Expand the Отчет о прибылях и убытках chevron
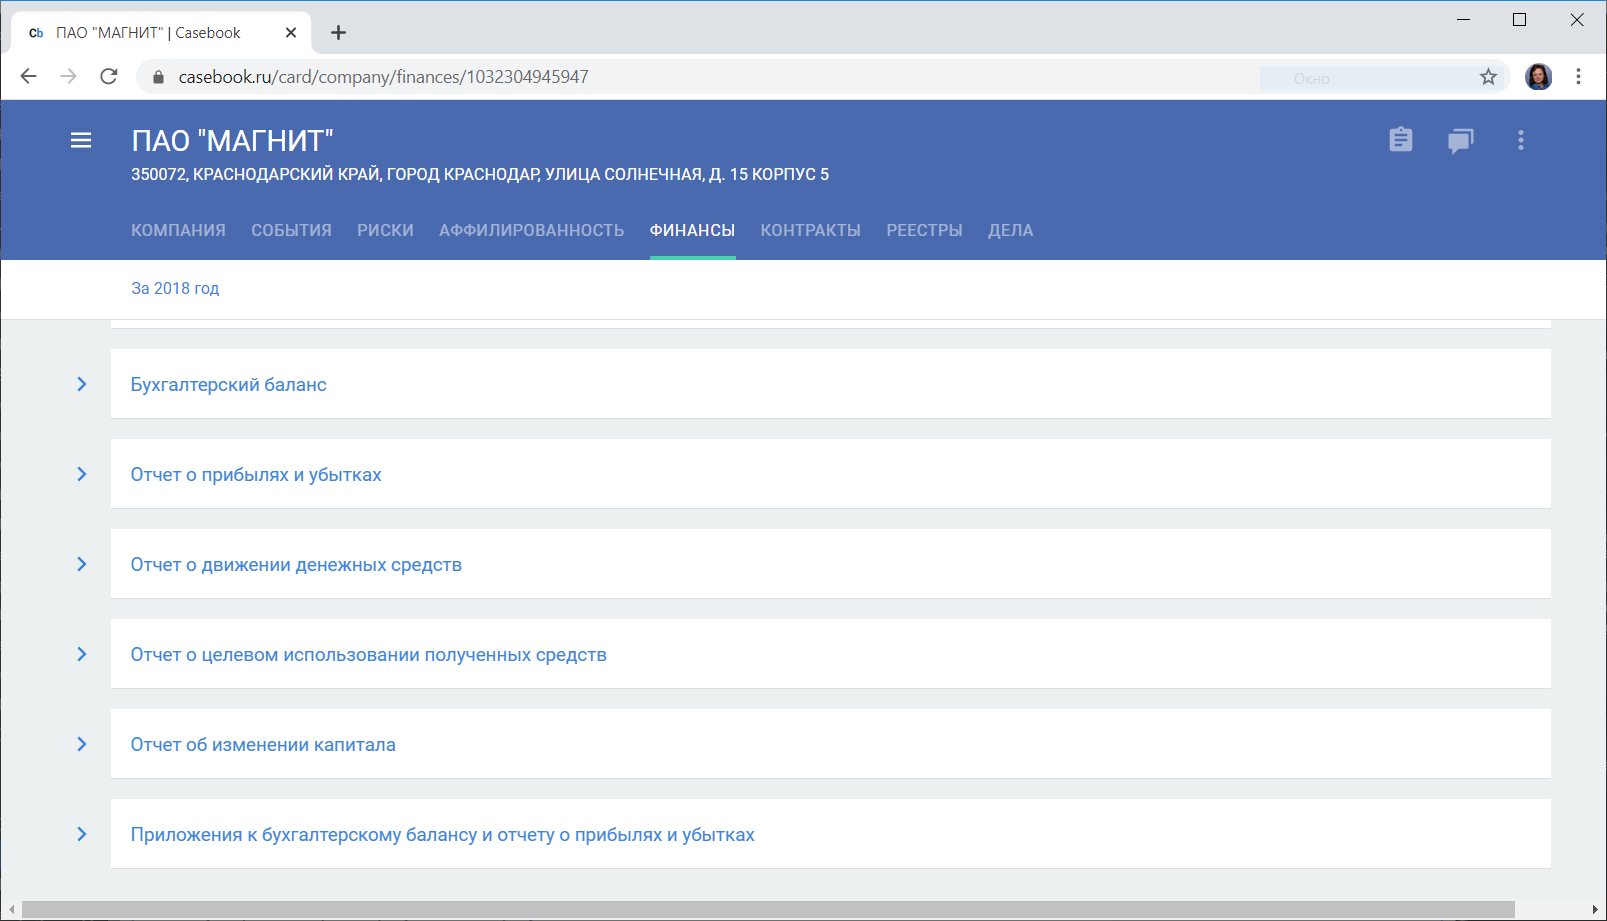 82,474
